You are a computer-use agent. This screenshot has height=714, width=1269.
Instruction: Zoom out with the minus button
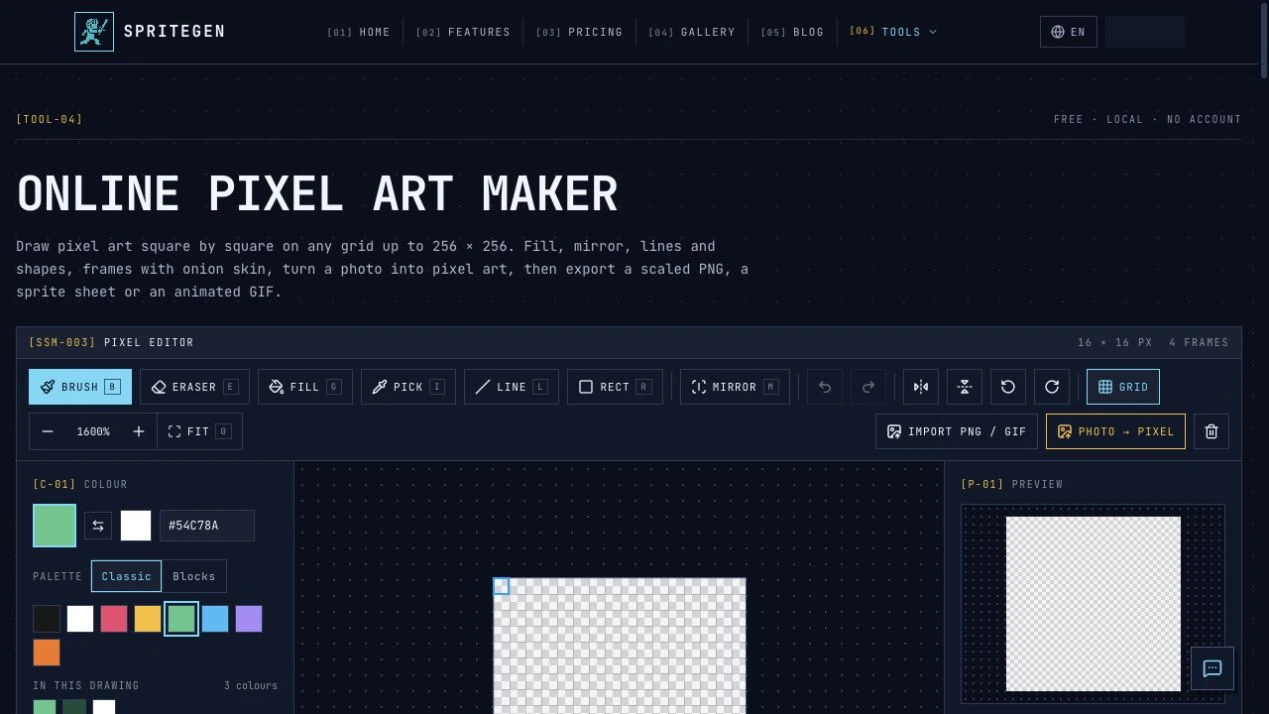coord(47,432)
